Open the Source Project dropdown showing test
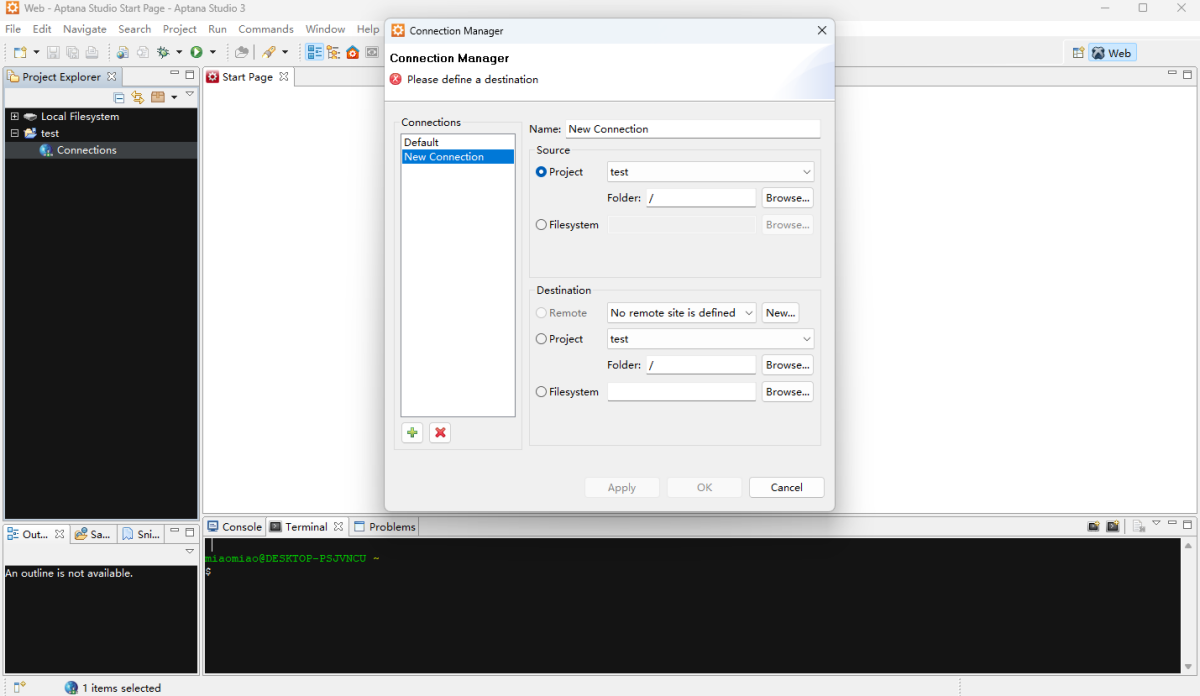Screen dimensions: 1200x696 click(x=710, y=172)
